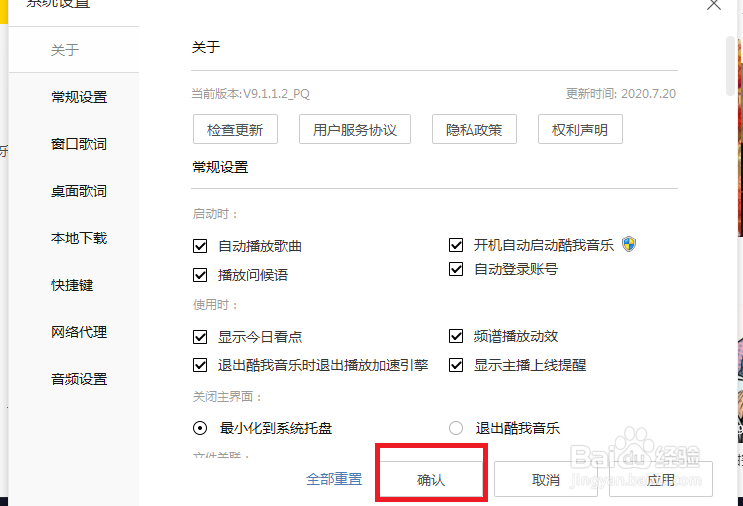Disable 开机自动启动酷我音乐 option
The image size is (743, 506).
pyautogui.click(x=456, y=244)
